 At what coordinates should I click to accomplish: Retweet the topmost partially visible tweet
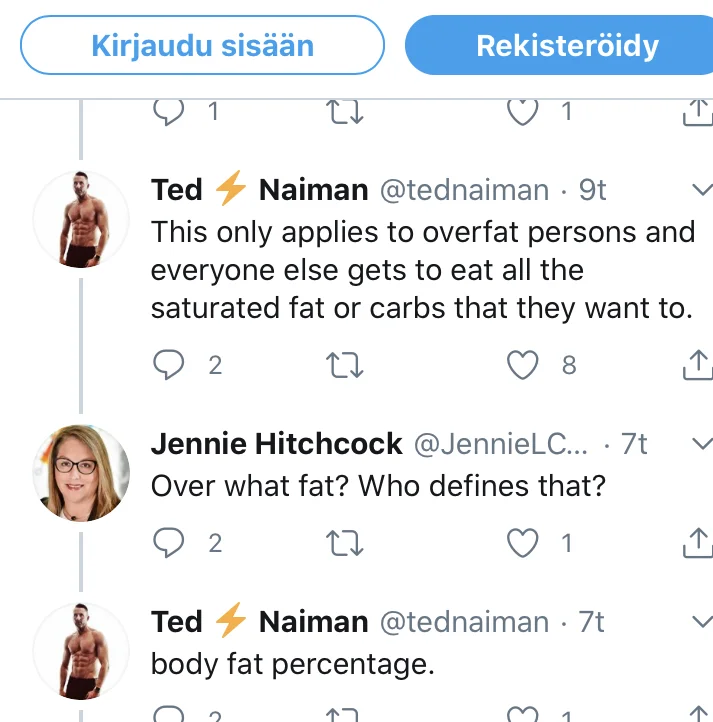[x=345, y=112]
